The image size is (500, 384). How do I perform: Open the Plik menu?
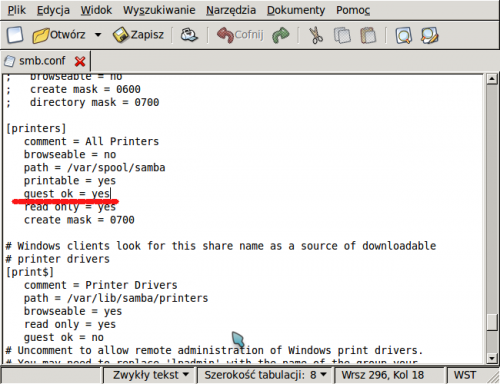click(17, 10)
